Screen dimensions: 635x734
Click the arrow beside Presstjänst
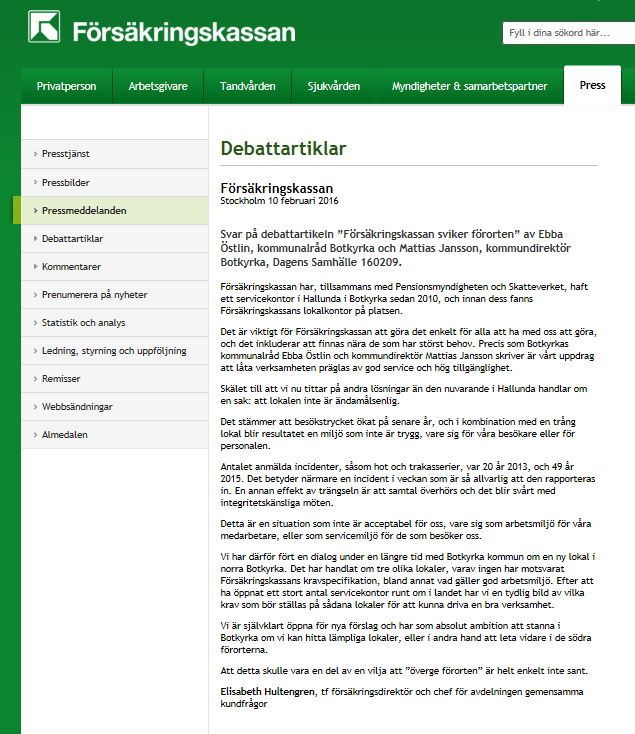pos(35,154)
